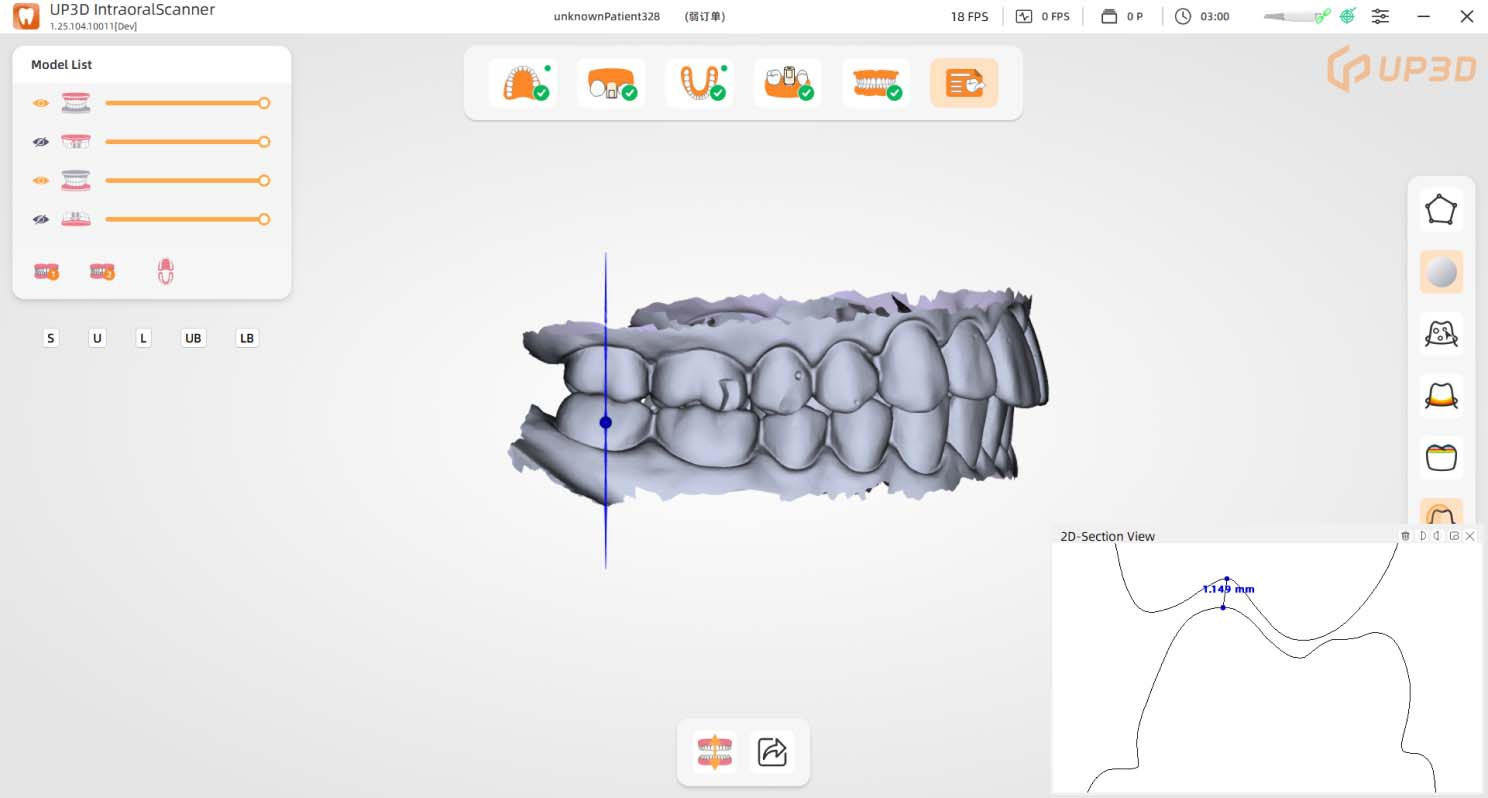Hide the third model in Model List

pos(41,181)
